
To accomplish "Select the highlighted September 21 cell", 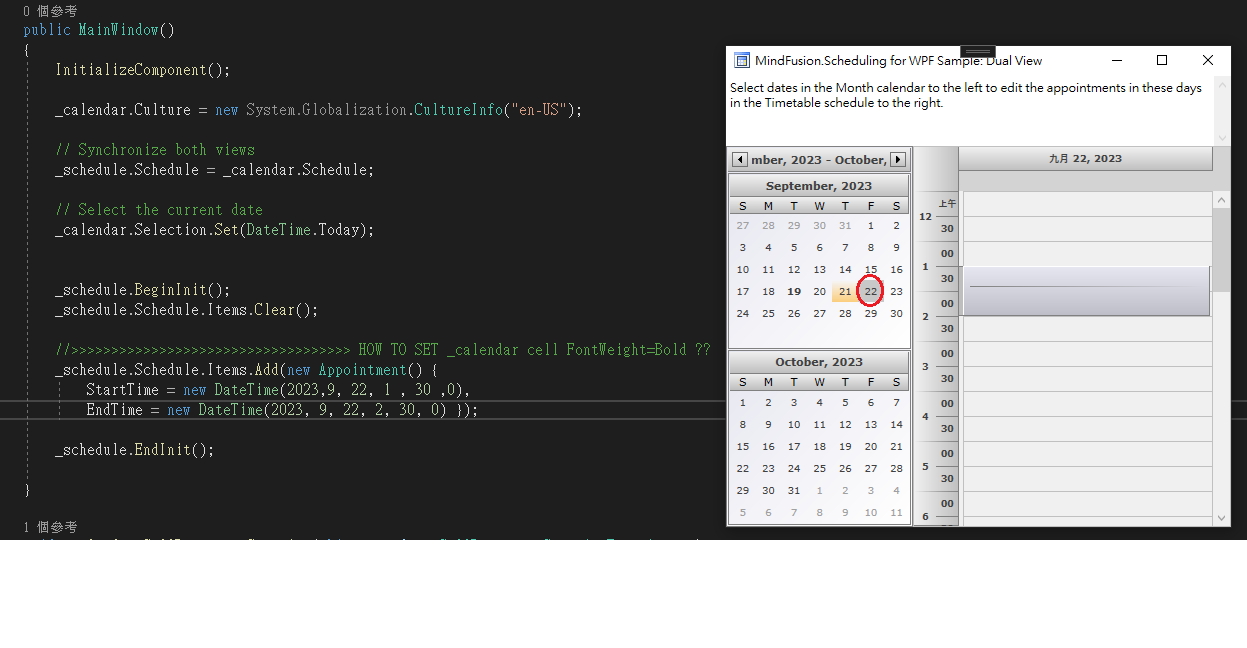I will click(x=845, y=292).
